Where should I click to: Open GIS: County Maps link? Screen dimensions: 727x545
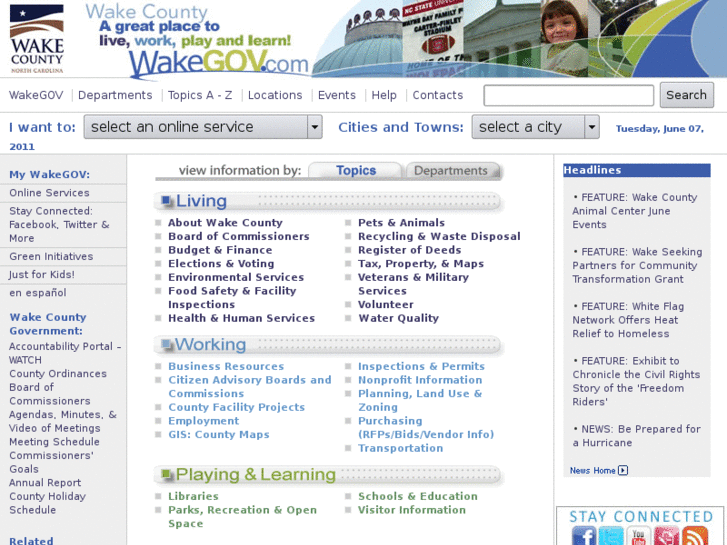pos(219,435)
